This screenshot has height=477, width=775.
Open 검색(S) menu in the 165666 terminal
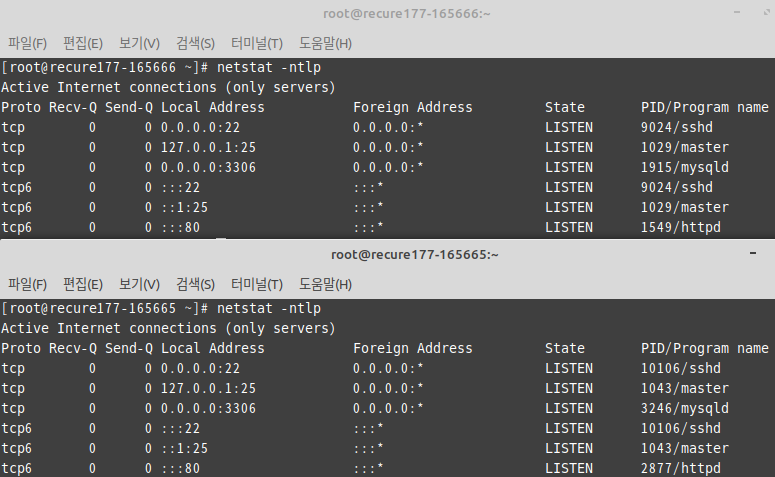pos(195,43)
